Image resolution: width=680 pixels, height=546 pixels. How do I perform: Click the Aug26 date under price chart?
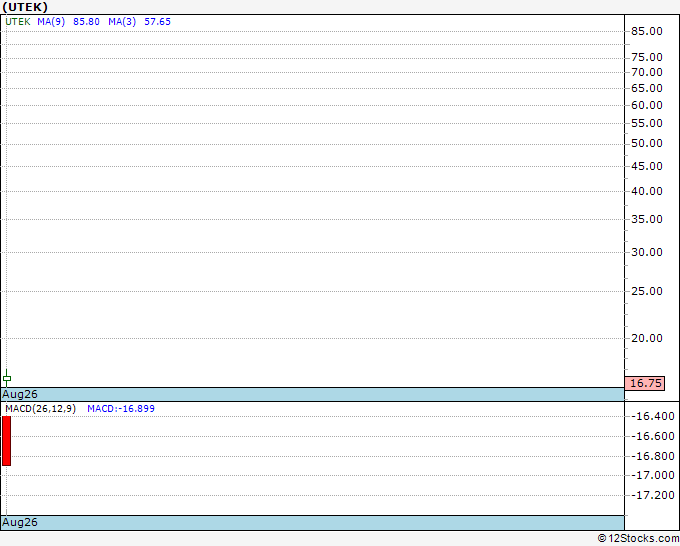20,394
